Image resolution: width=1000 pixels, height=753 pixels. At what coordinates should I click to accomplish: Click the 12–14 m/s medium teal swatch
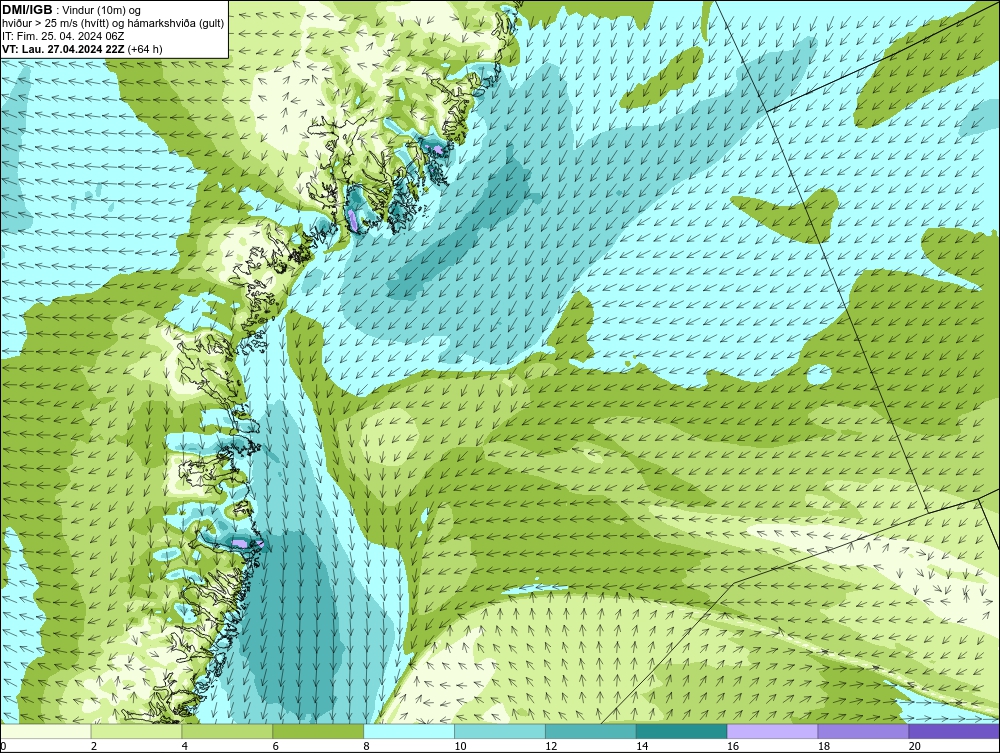[x=591, y=731]
